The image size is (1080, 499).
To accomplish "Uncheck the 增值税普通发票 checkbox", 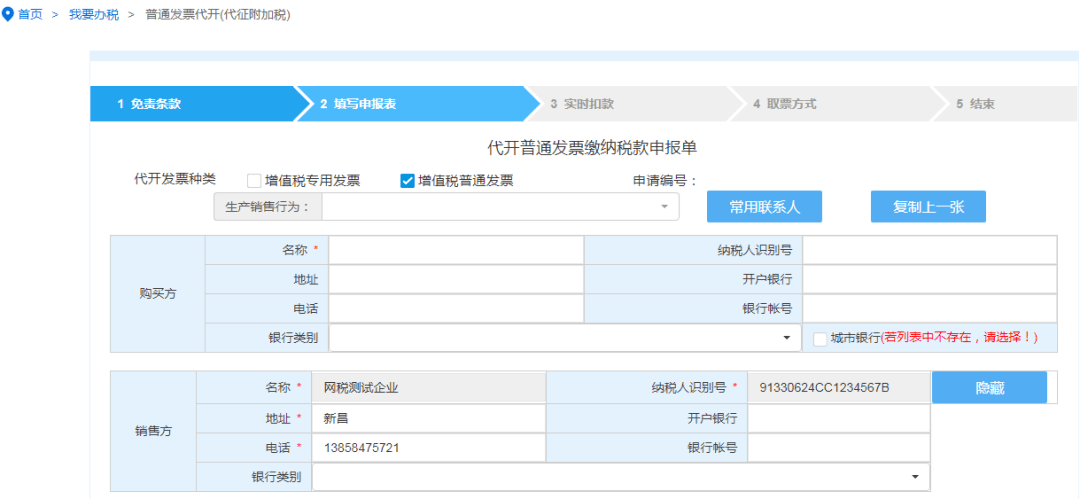I will 407,181.
